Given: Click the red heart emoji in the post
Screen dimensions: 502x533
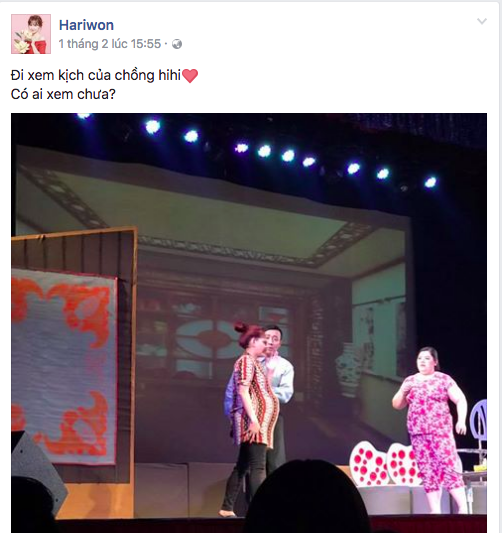Looking at the screenshot, I should pos(190,75).
